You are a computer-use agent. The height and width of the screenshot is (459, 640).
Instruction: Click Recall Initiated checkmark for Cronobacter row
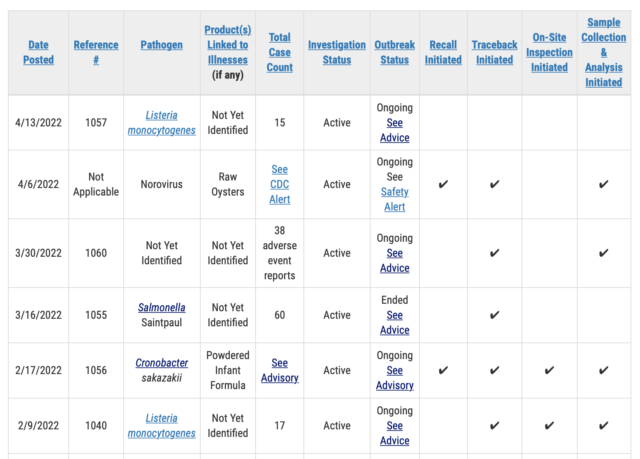point(443,370)
